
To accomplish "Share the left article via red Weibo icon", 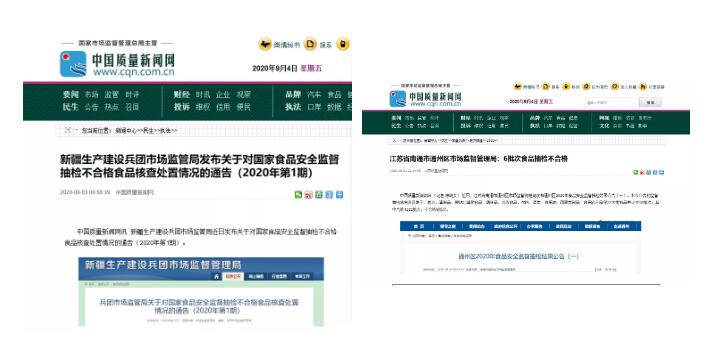I will pyautogui.click(x=309, y=195).
